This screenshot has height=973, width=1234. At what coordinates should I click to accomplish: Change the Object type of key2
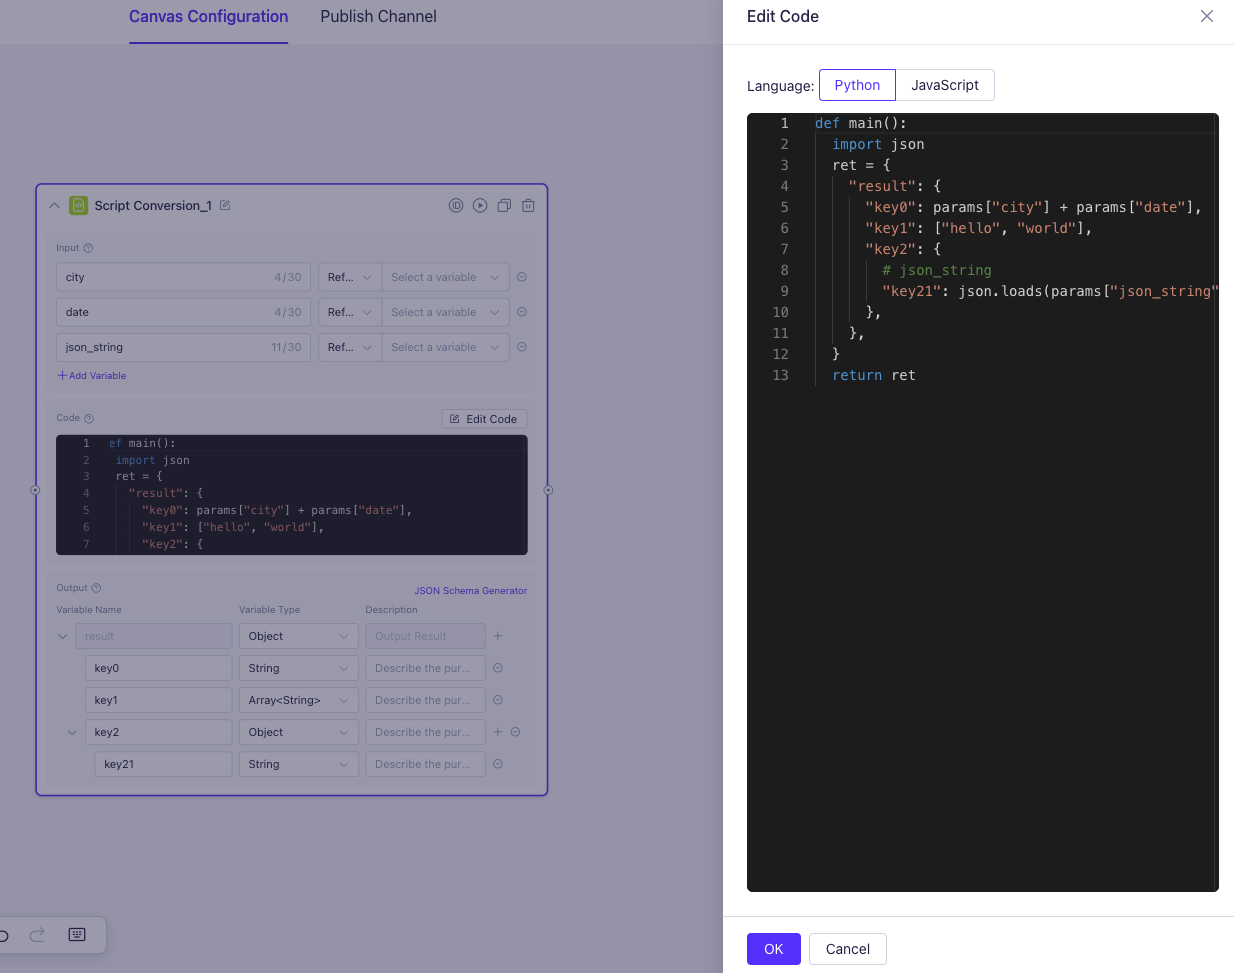[299, 732]
